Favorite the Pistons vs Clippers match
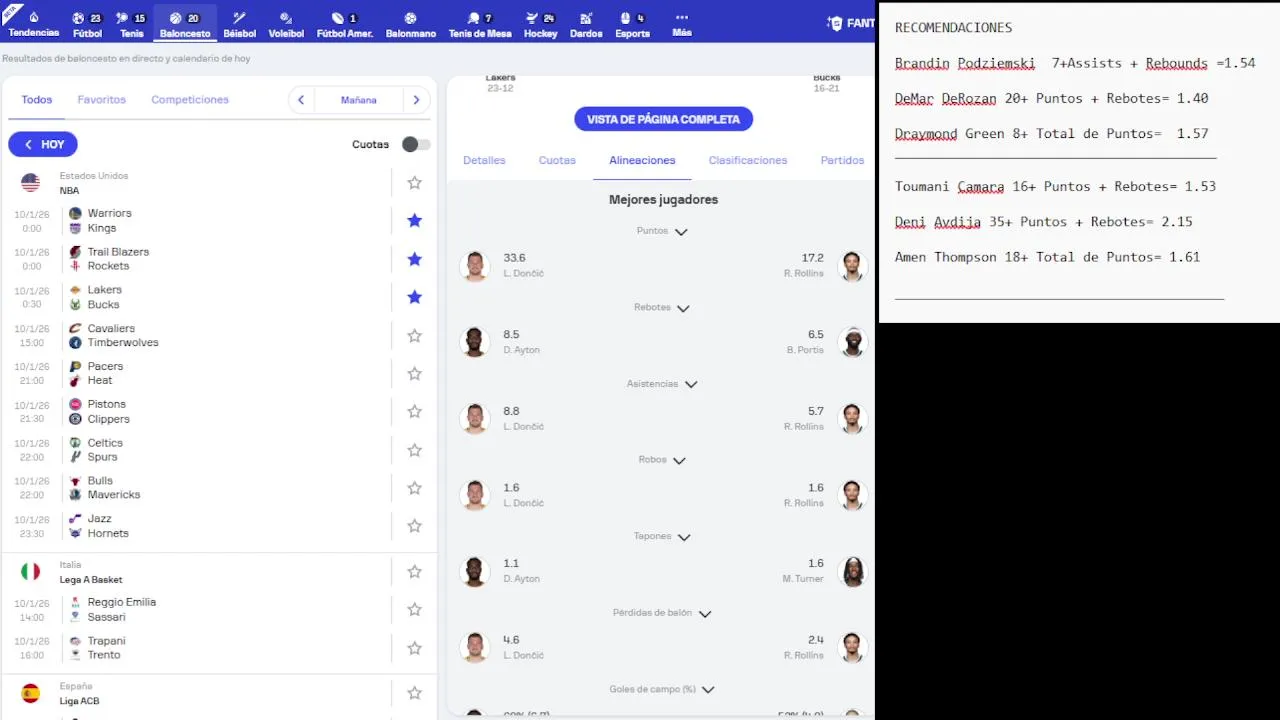 point(414,412)
